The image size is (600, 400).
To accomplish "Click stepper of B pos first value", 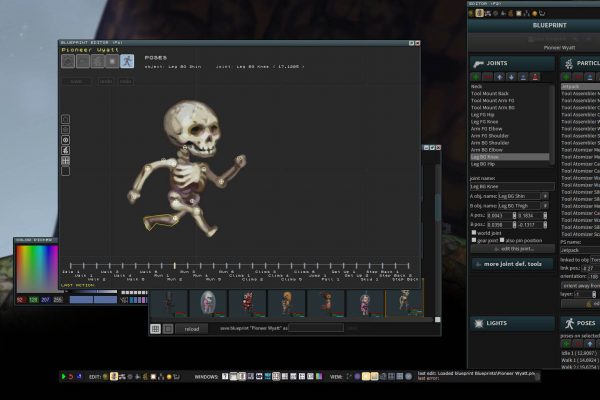I will tap(514, 225).
